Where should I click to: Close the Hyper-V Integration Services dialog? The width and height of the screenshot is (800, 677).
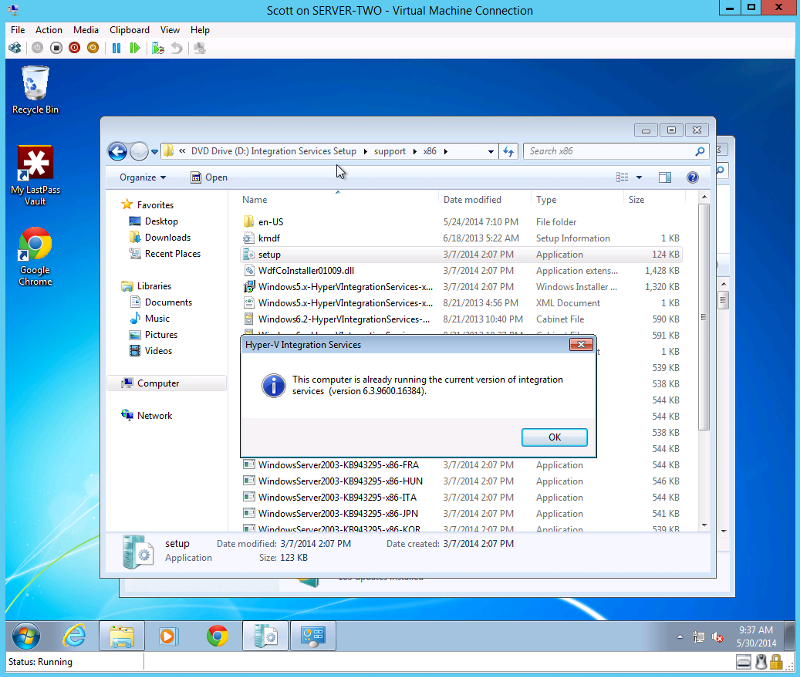click(581, 345)
